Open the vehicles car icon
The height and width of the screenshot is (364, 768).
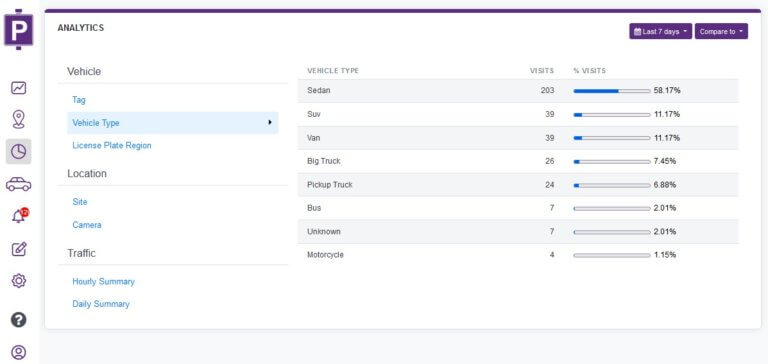19,184
